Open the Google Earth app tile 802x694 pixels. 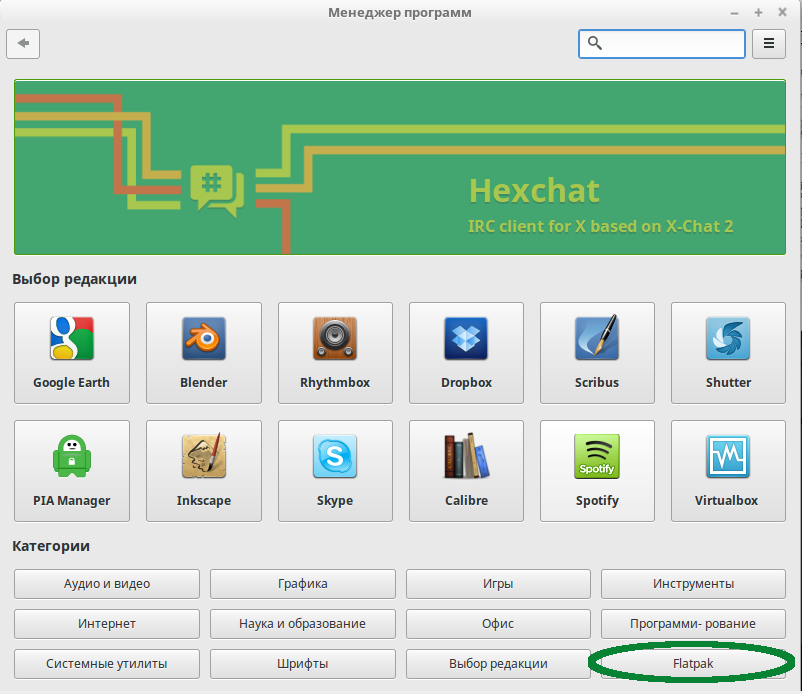pos(72,352)
